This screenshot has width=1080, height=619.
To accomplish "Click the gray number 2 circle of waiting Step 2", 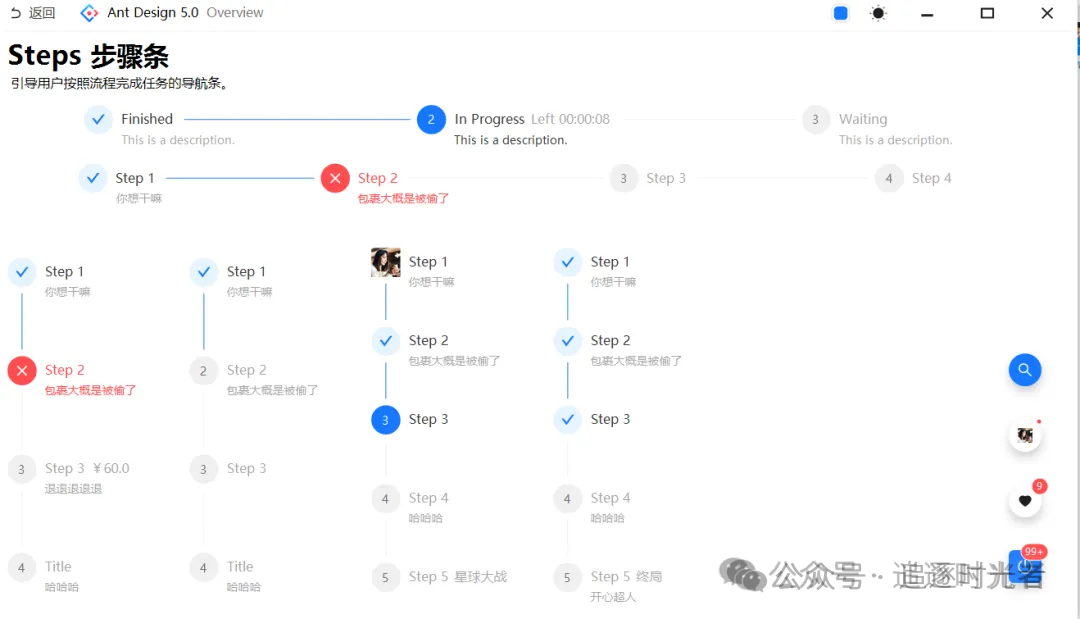I will 204,370.
